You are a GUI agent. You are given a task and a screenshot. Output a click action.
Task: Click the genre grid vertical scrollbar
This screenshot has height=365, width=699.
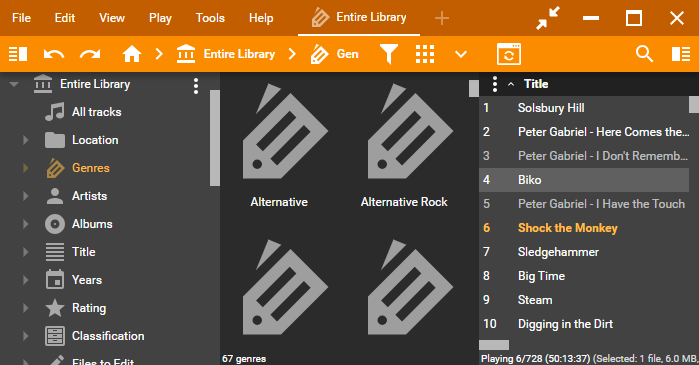(x=473, y=88)
